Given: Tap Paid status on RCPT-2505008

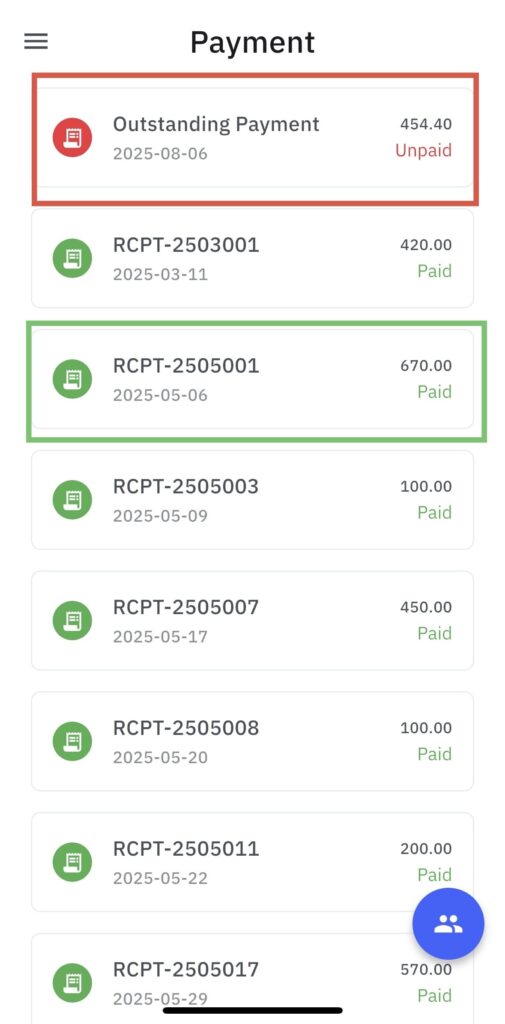Looking at the screenshot, I should coord(434,754).
